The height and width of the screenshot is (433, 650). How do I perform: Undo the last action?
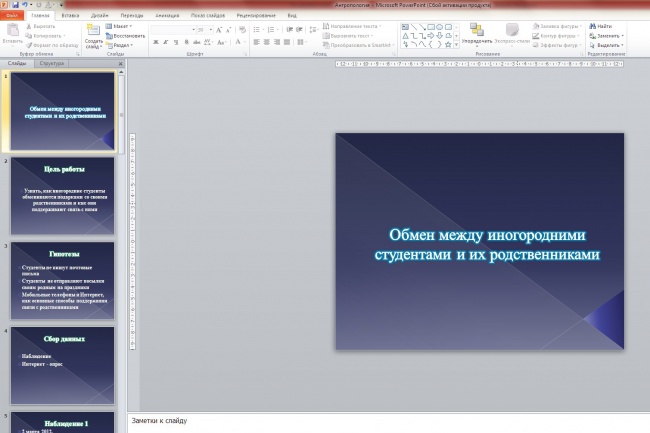[x=24, y=5]
